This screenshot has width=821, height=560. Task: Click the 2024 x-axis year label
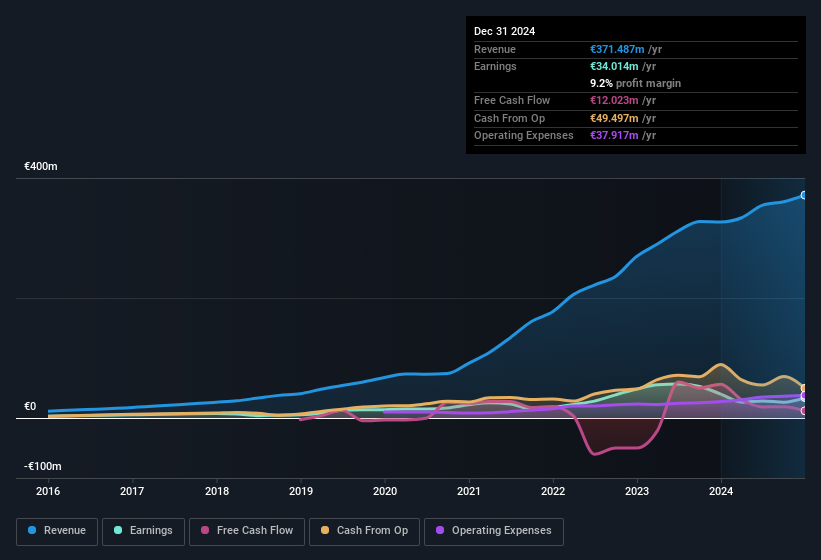[x=721, y=491]
